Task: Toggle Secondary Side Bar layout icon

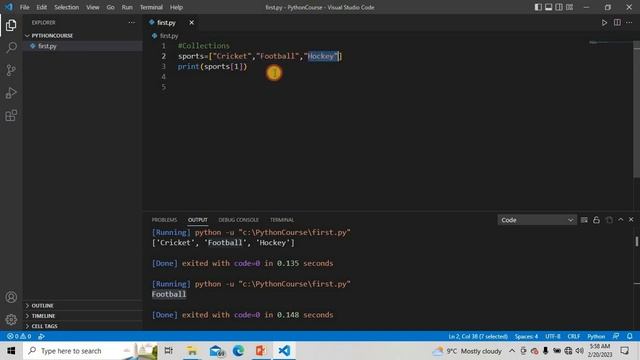Action: (559, 7)
